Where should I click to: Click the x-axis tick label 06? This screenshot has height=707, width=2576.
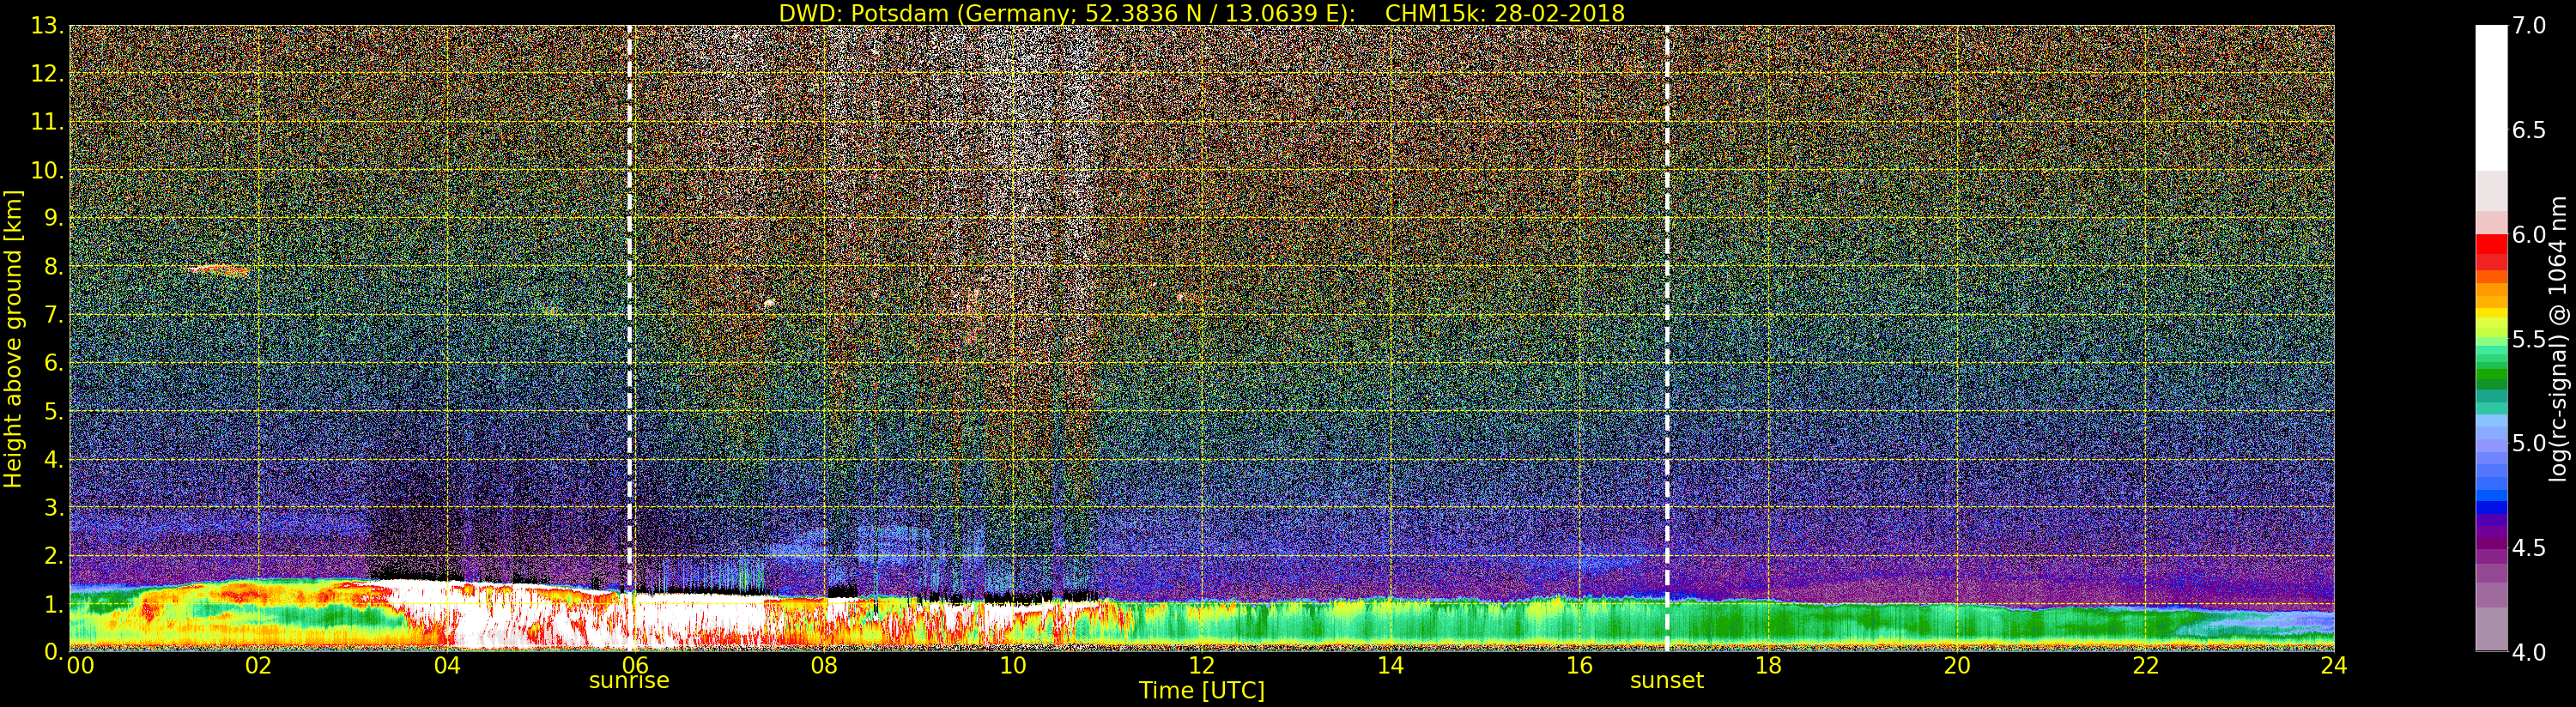pos(635,665)
